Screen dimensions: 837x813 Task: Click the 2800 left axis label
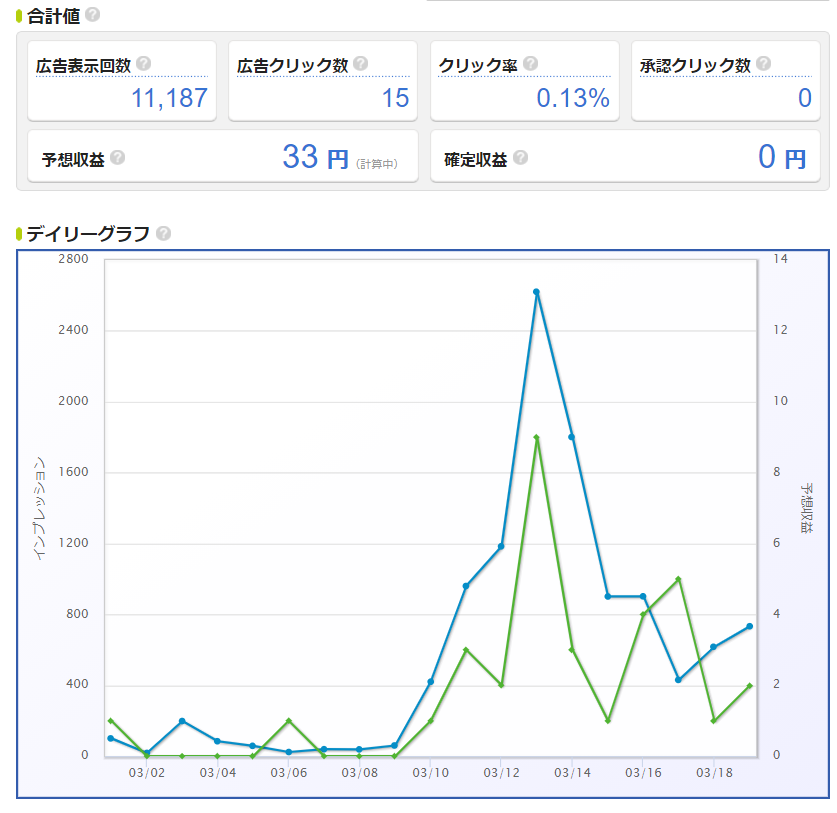tap(73, 258)
